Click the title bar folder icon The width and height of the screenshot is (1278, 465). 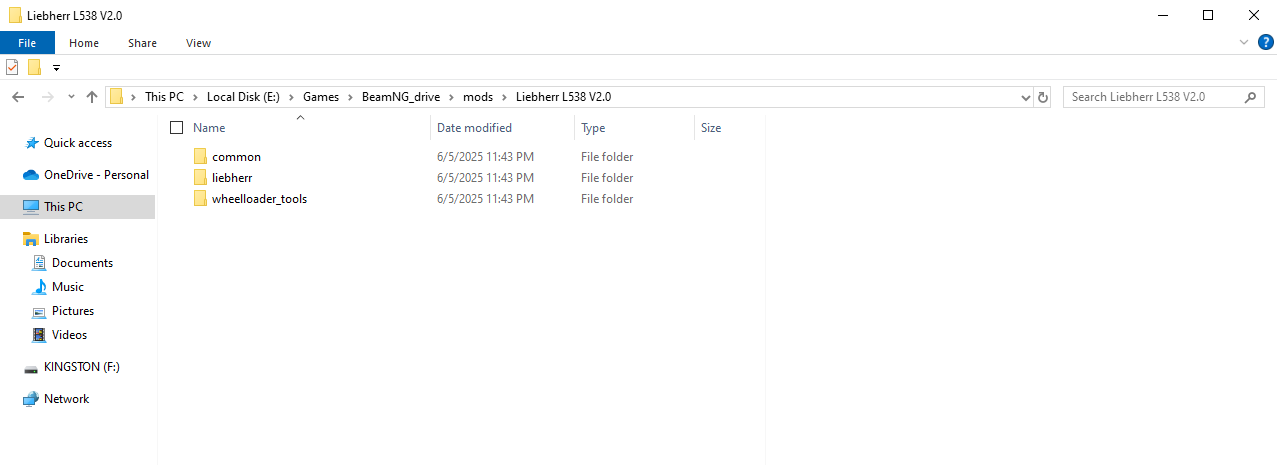click(x=14, y=15)
